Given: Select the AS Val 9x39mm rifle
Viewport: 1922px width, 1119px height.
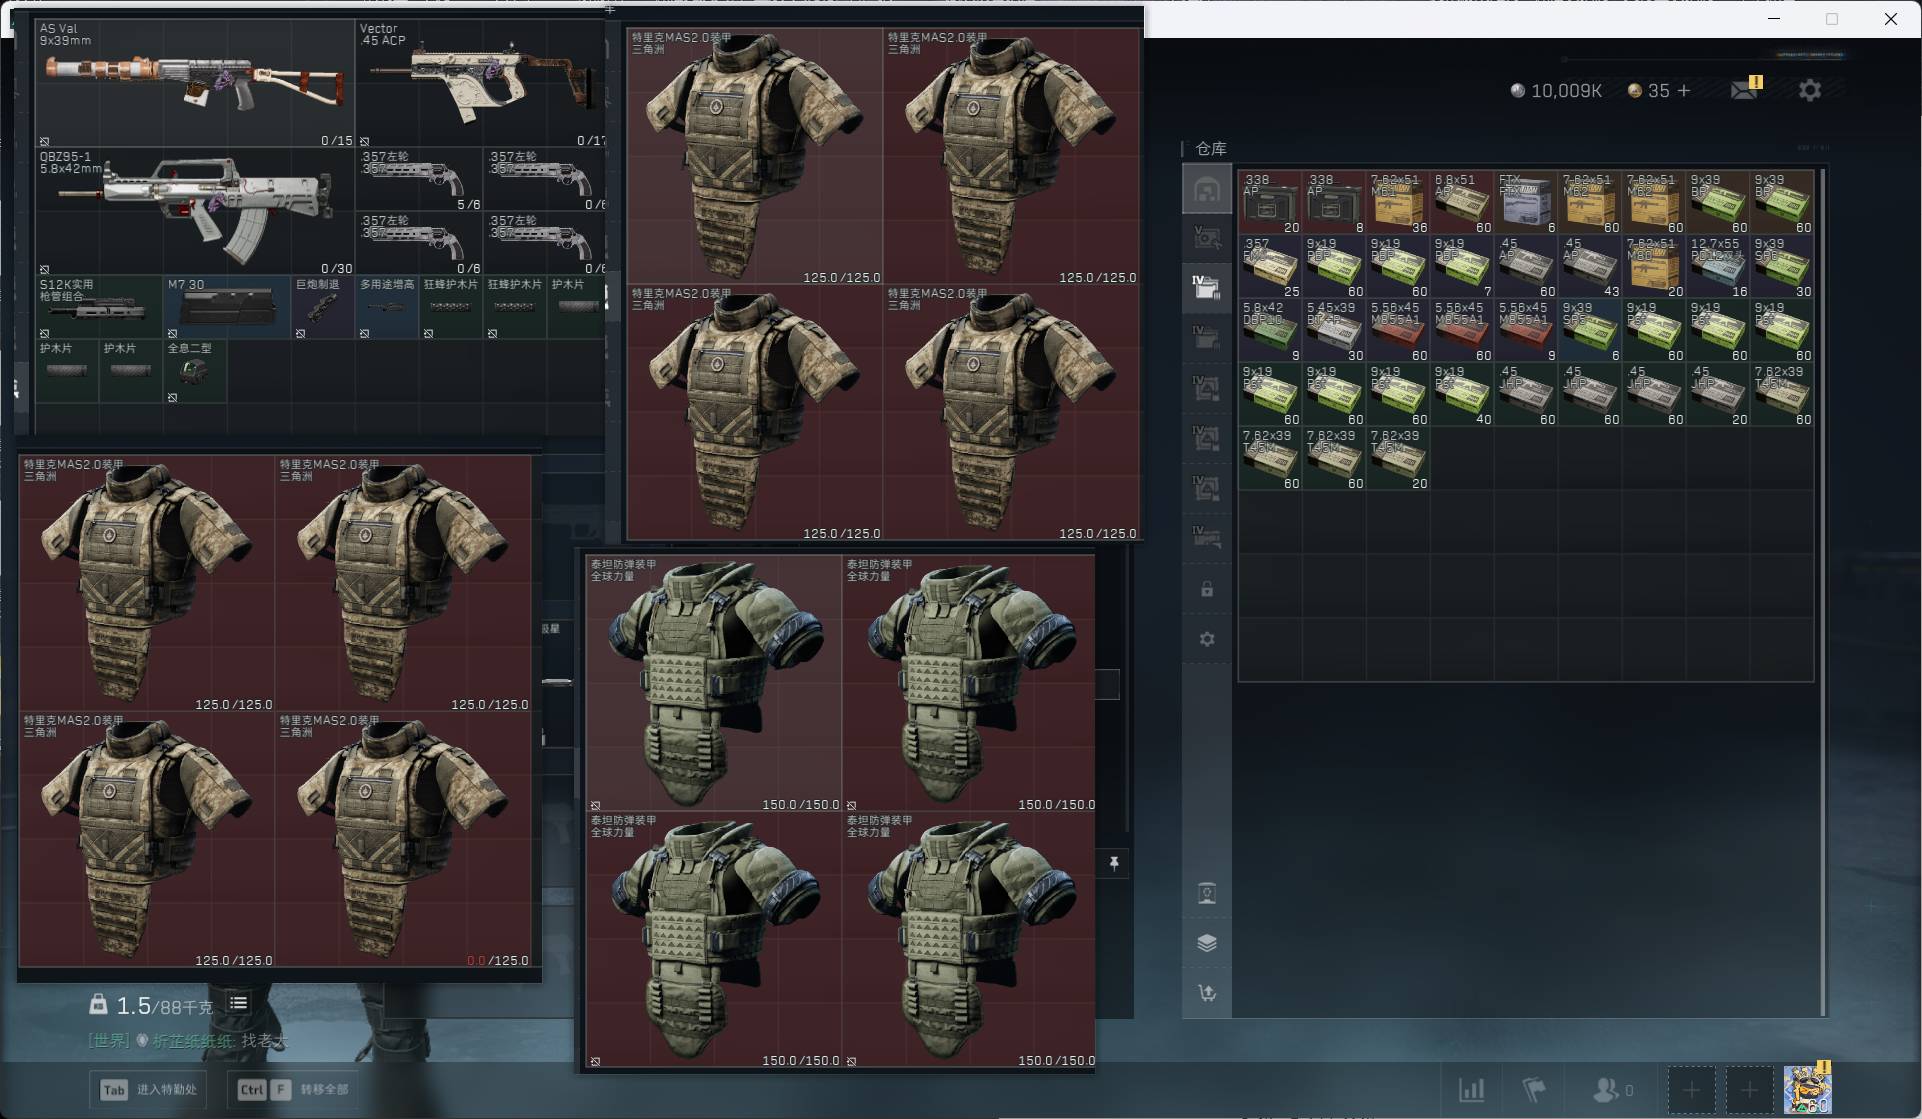Looking at the screenshot, I should [195, 84].
